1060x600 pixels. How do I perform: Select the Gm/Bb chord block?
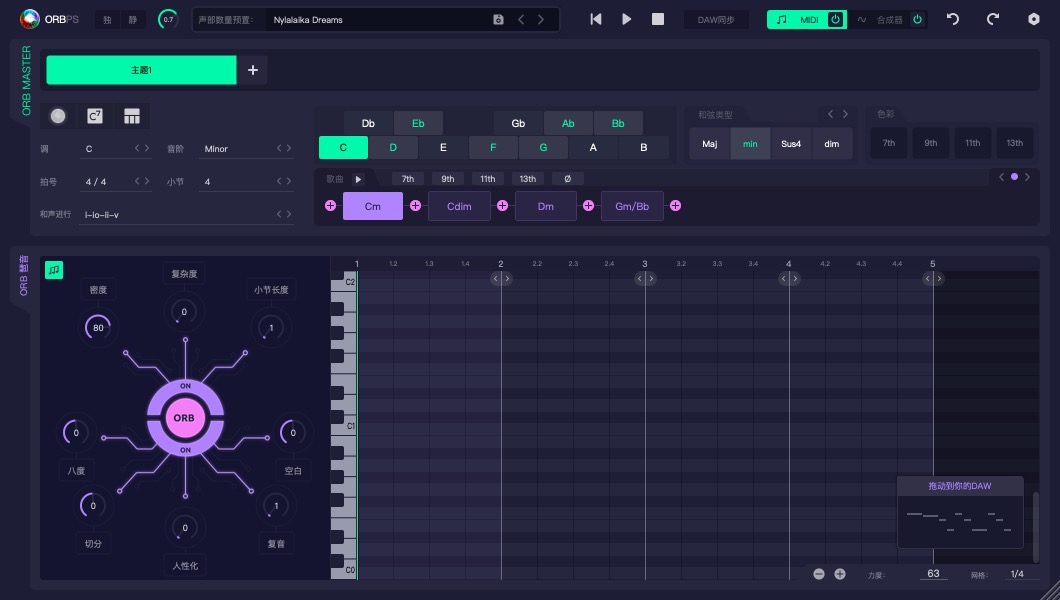[632, 206]
